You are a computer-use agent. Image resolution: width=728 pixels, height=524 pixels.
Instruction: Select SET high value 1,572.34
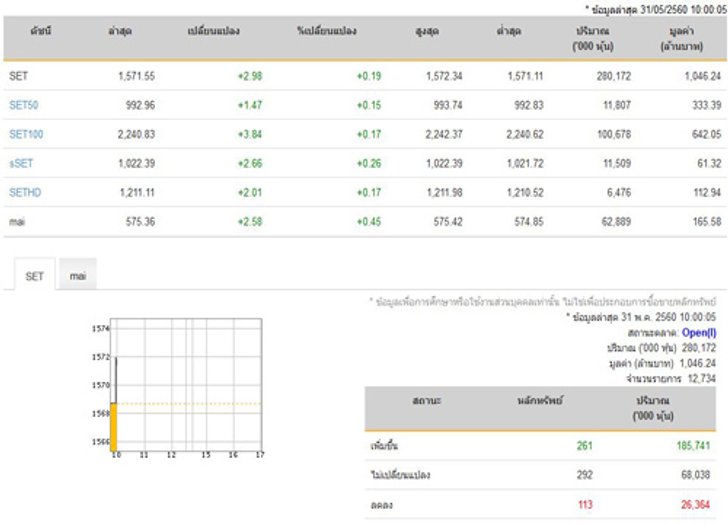pos(444,76)
